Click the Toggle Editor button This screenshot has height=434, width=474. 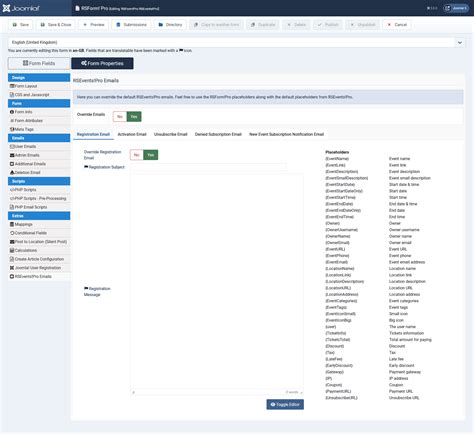point(285,404)
